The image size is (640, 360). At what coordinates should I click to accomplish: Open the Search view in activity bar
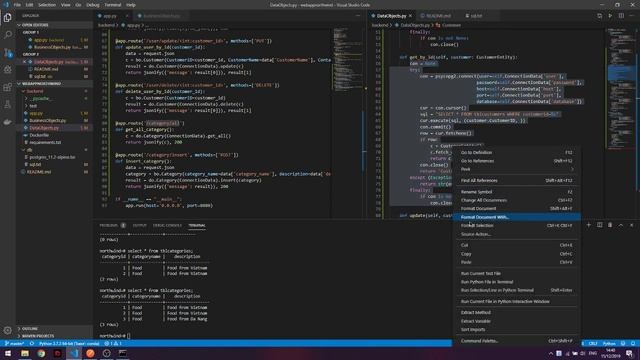pos(7,35)
